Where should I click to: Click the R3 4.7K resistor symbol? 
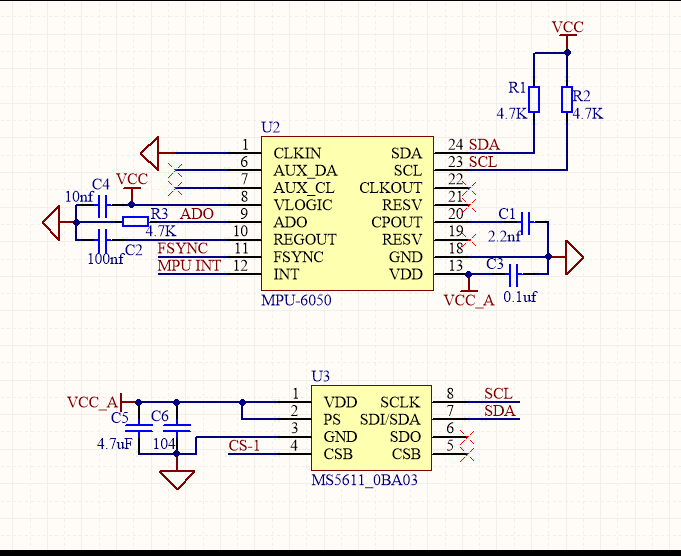pos(135,222)
